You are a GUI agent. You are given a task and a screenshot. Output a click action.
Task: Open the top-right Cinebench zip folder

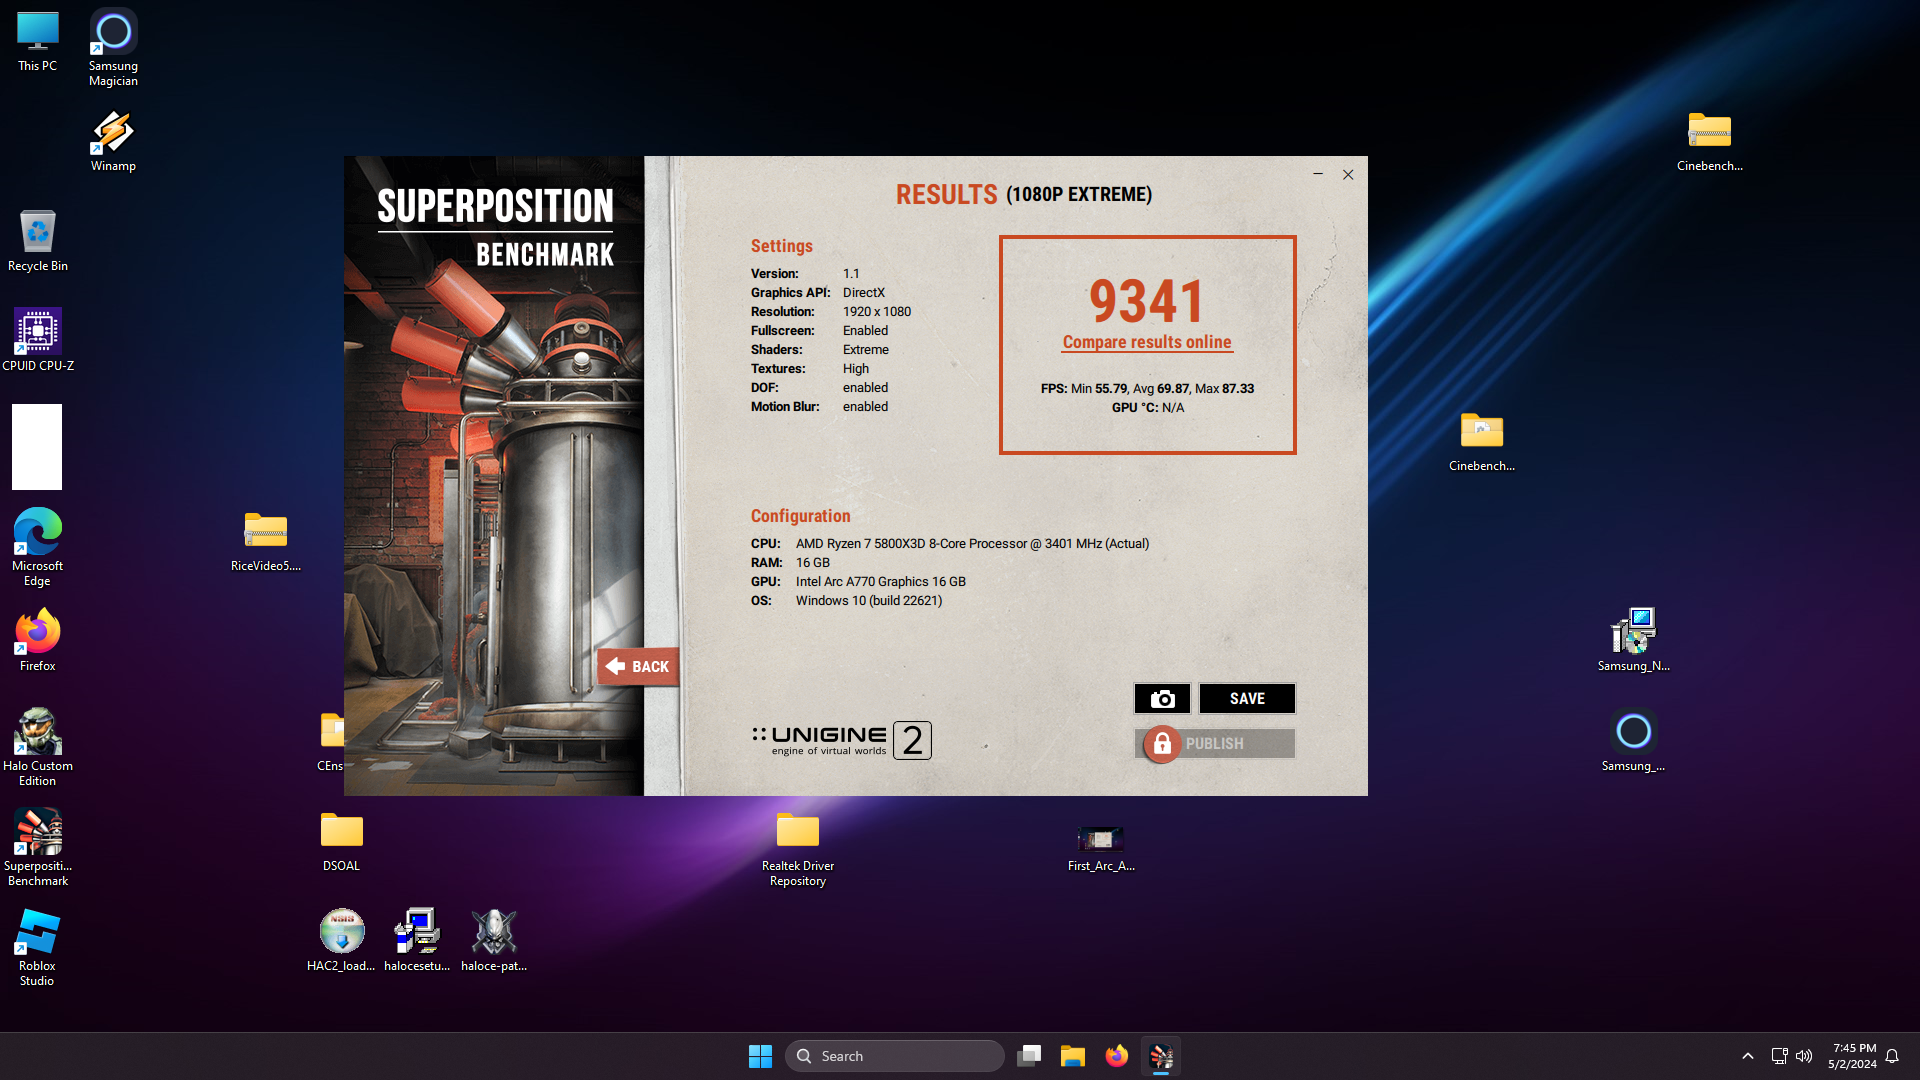(x=1710, y=141)
